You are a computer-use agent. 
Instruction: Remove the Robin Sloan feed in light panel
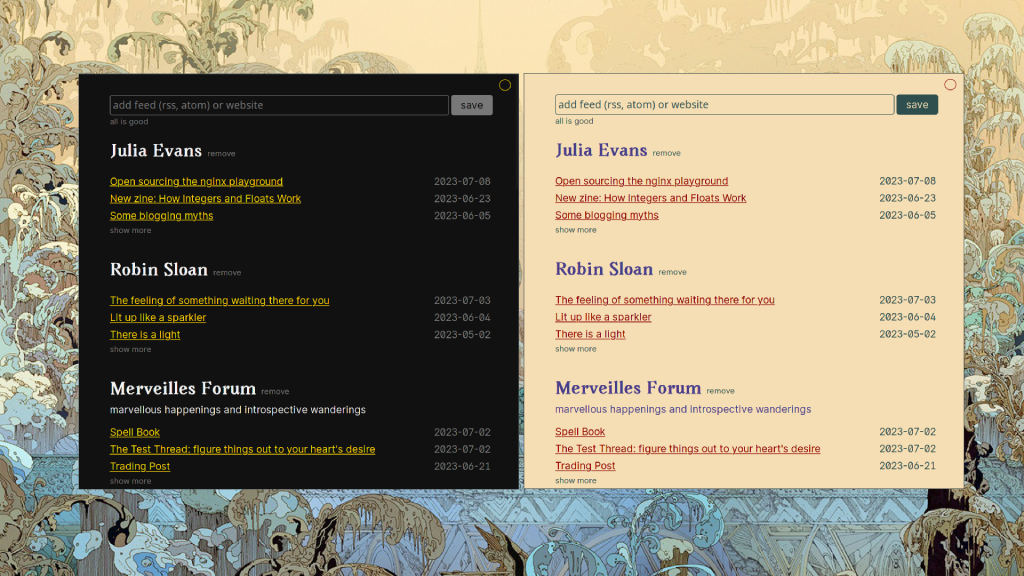click(672, 272)
